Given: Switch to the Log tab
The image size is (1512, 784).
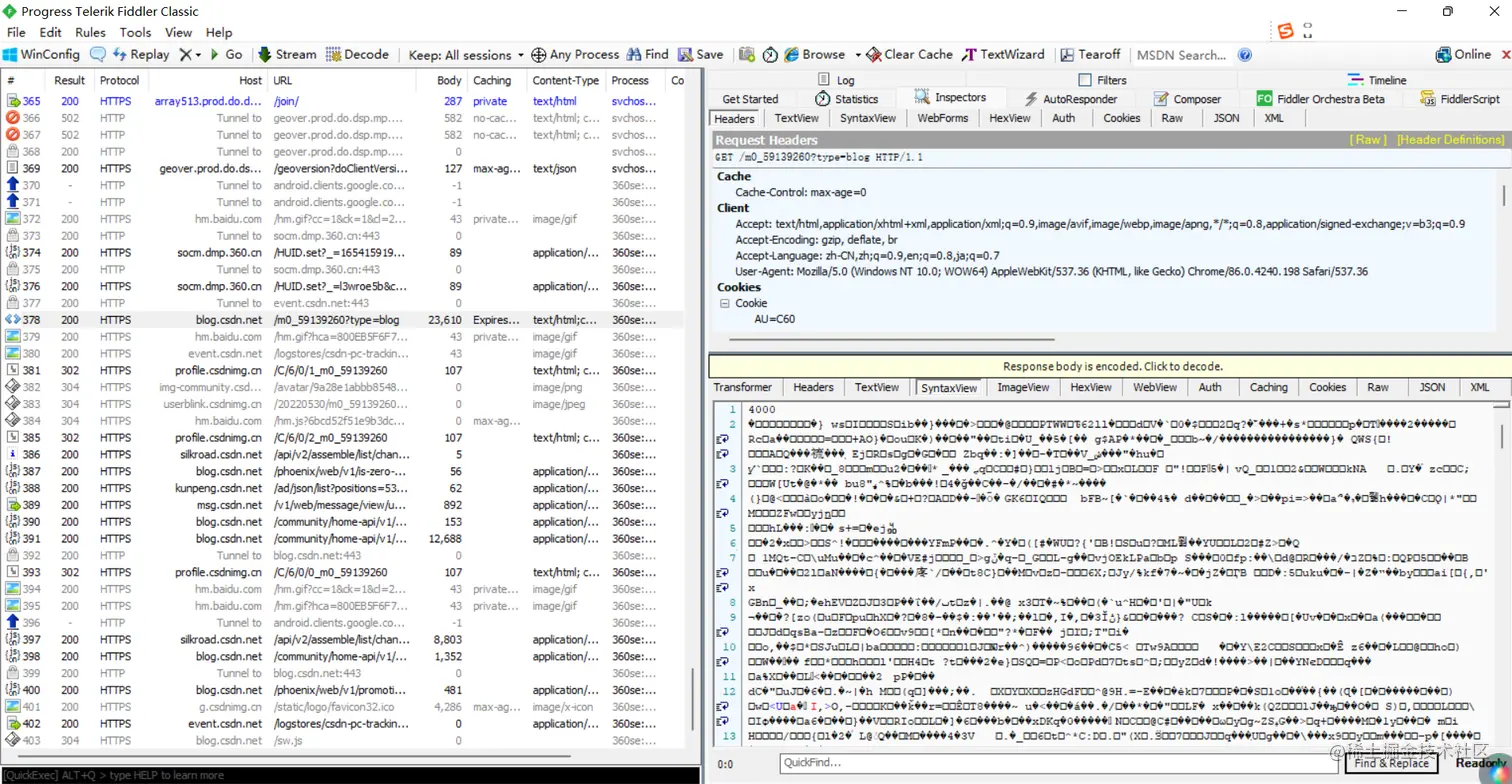Looking at the screenshot, I should click(x=836, y=80).
